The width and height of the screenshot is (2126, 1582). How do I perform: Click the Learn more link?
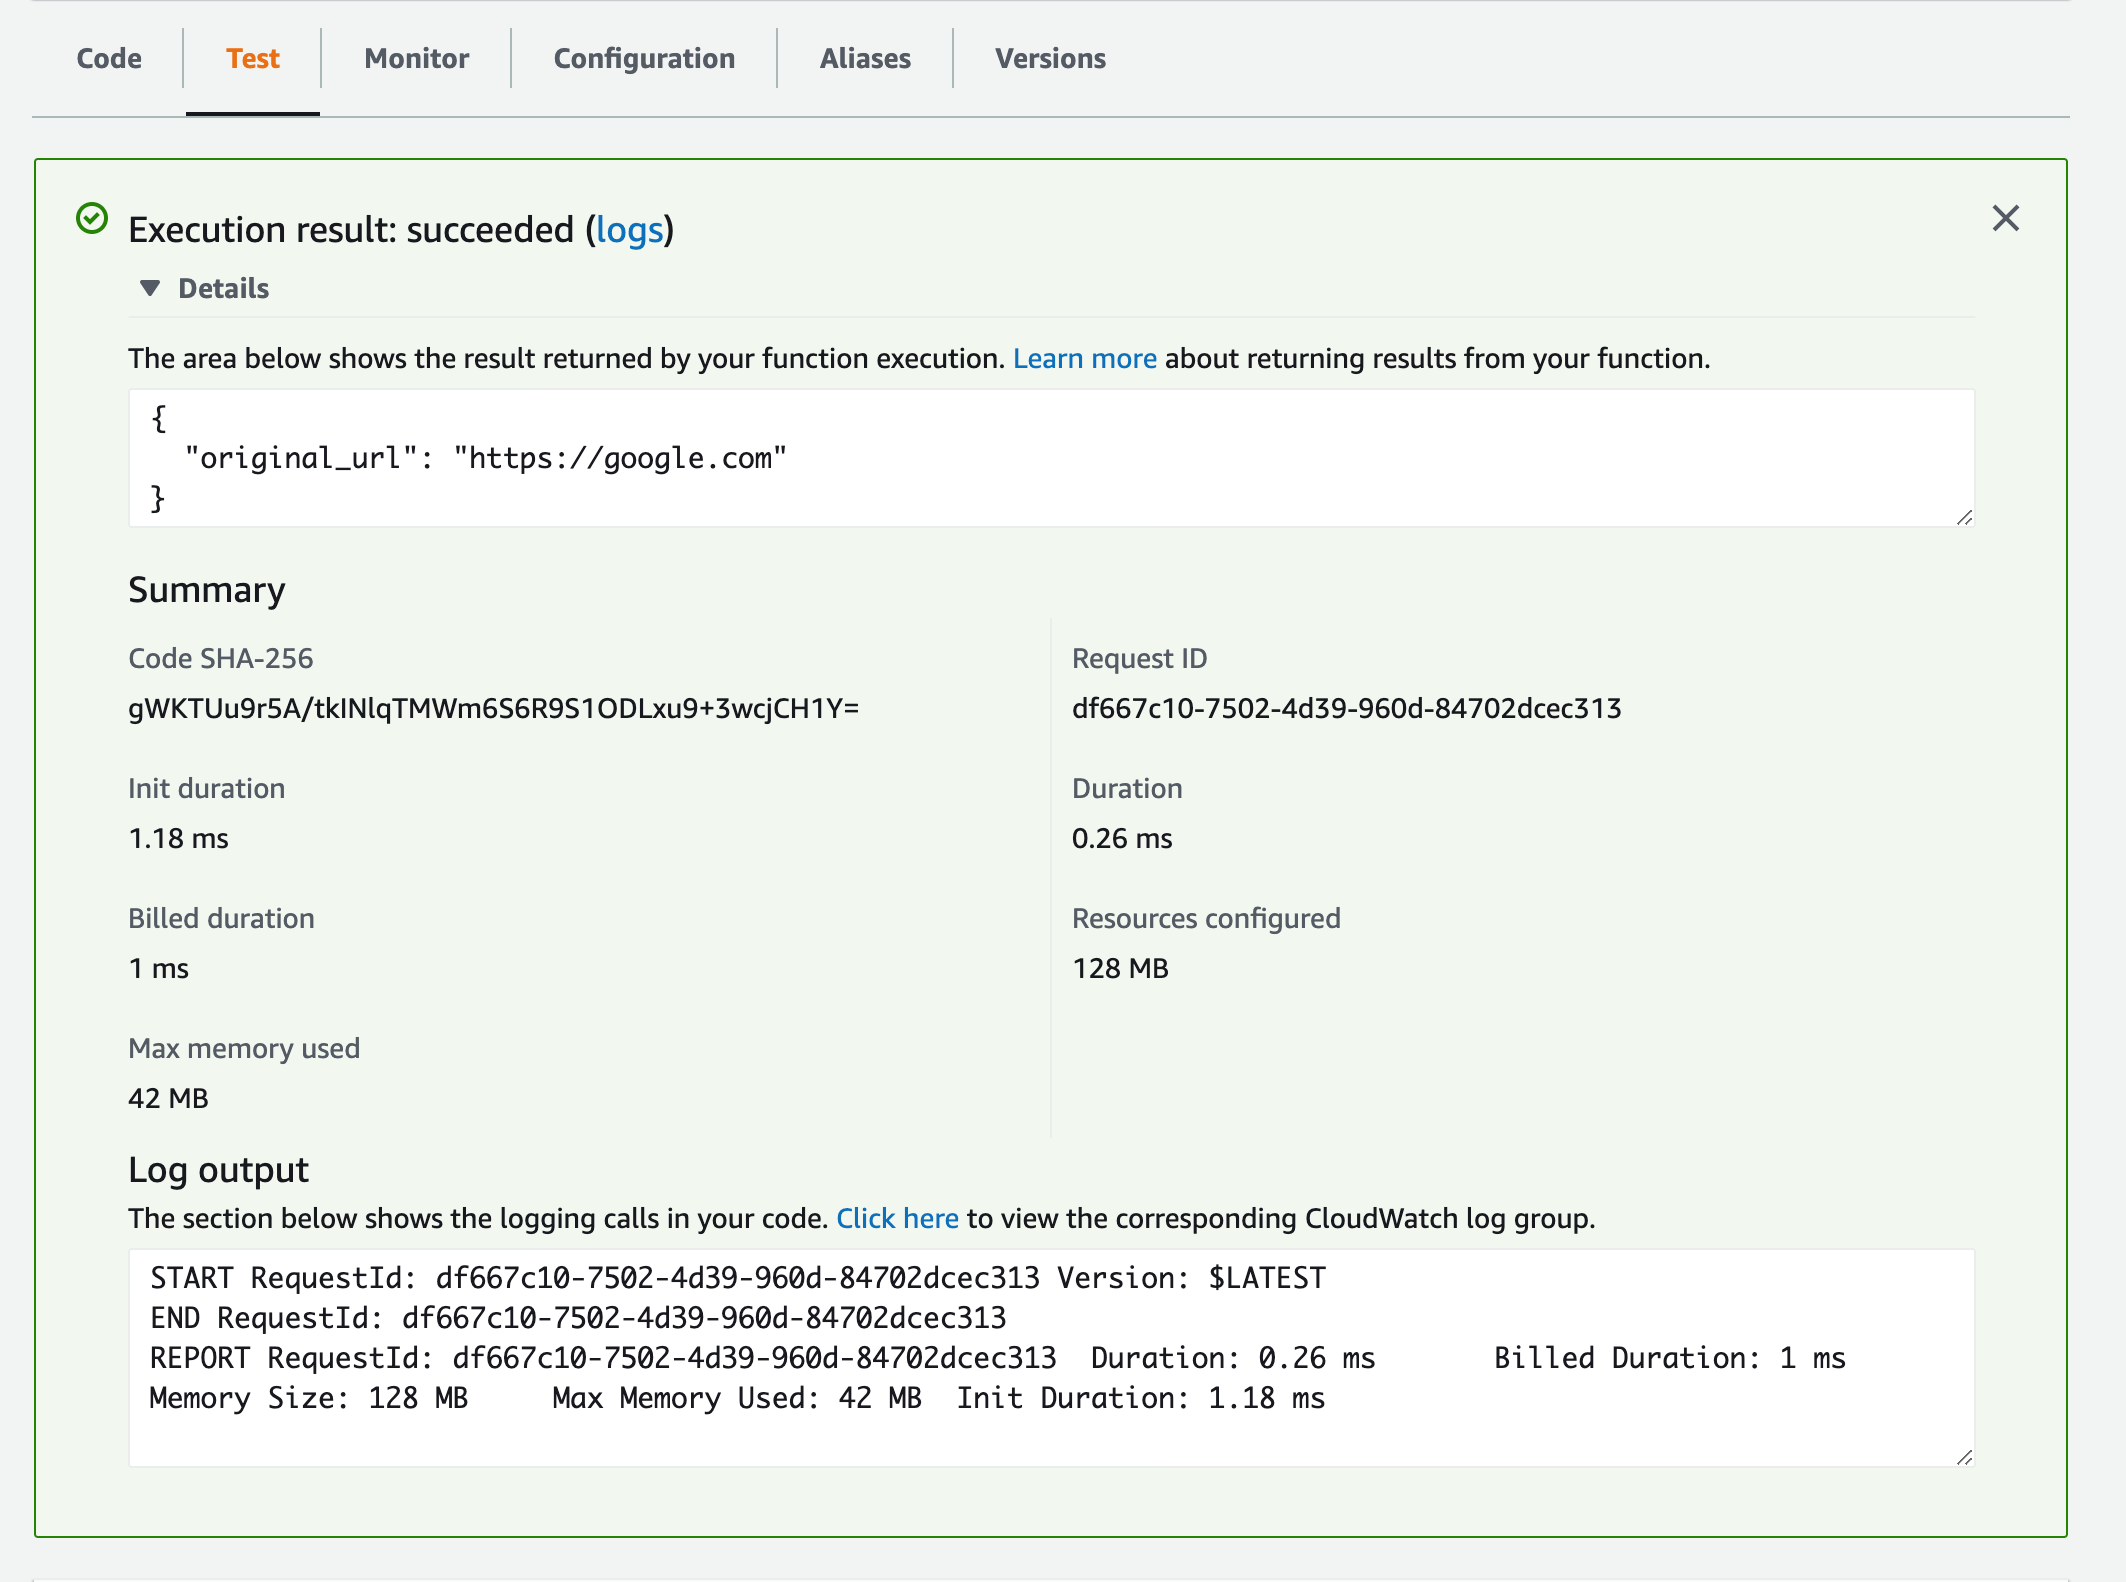pyautogui.click(x=1084, y=358)
